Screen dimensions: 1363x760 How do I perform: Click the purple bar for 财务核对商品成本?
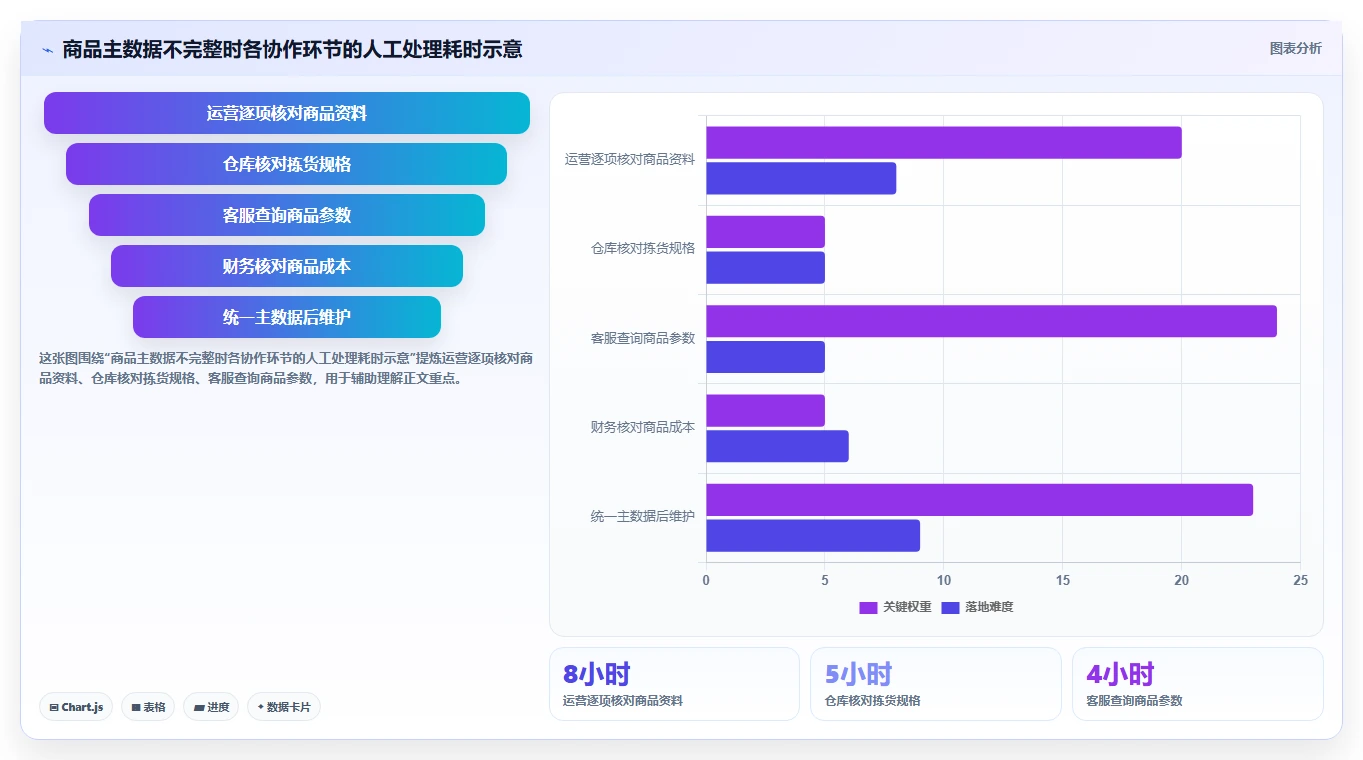coord(765,410)
